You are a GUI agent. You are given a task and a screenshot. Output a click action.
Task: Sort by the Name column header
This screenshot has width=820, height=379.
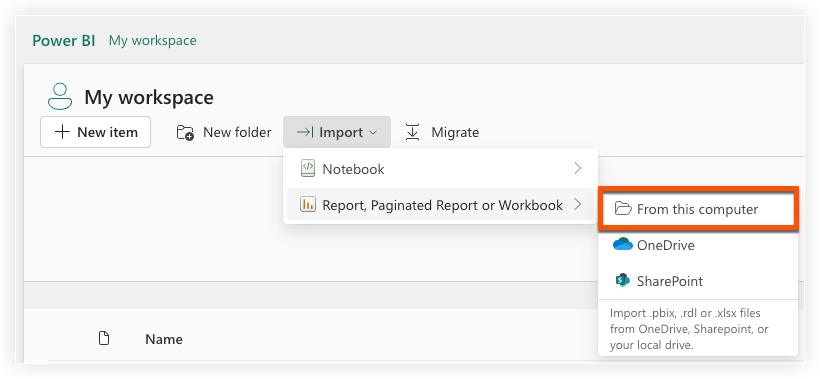(x=164, y=339)
